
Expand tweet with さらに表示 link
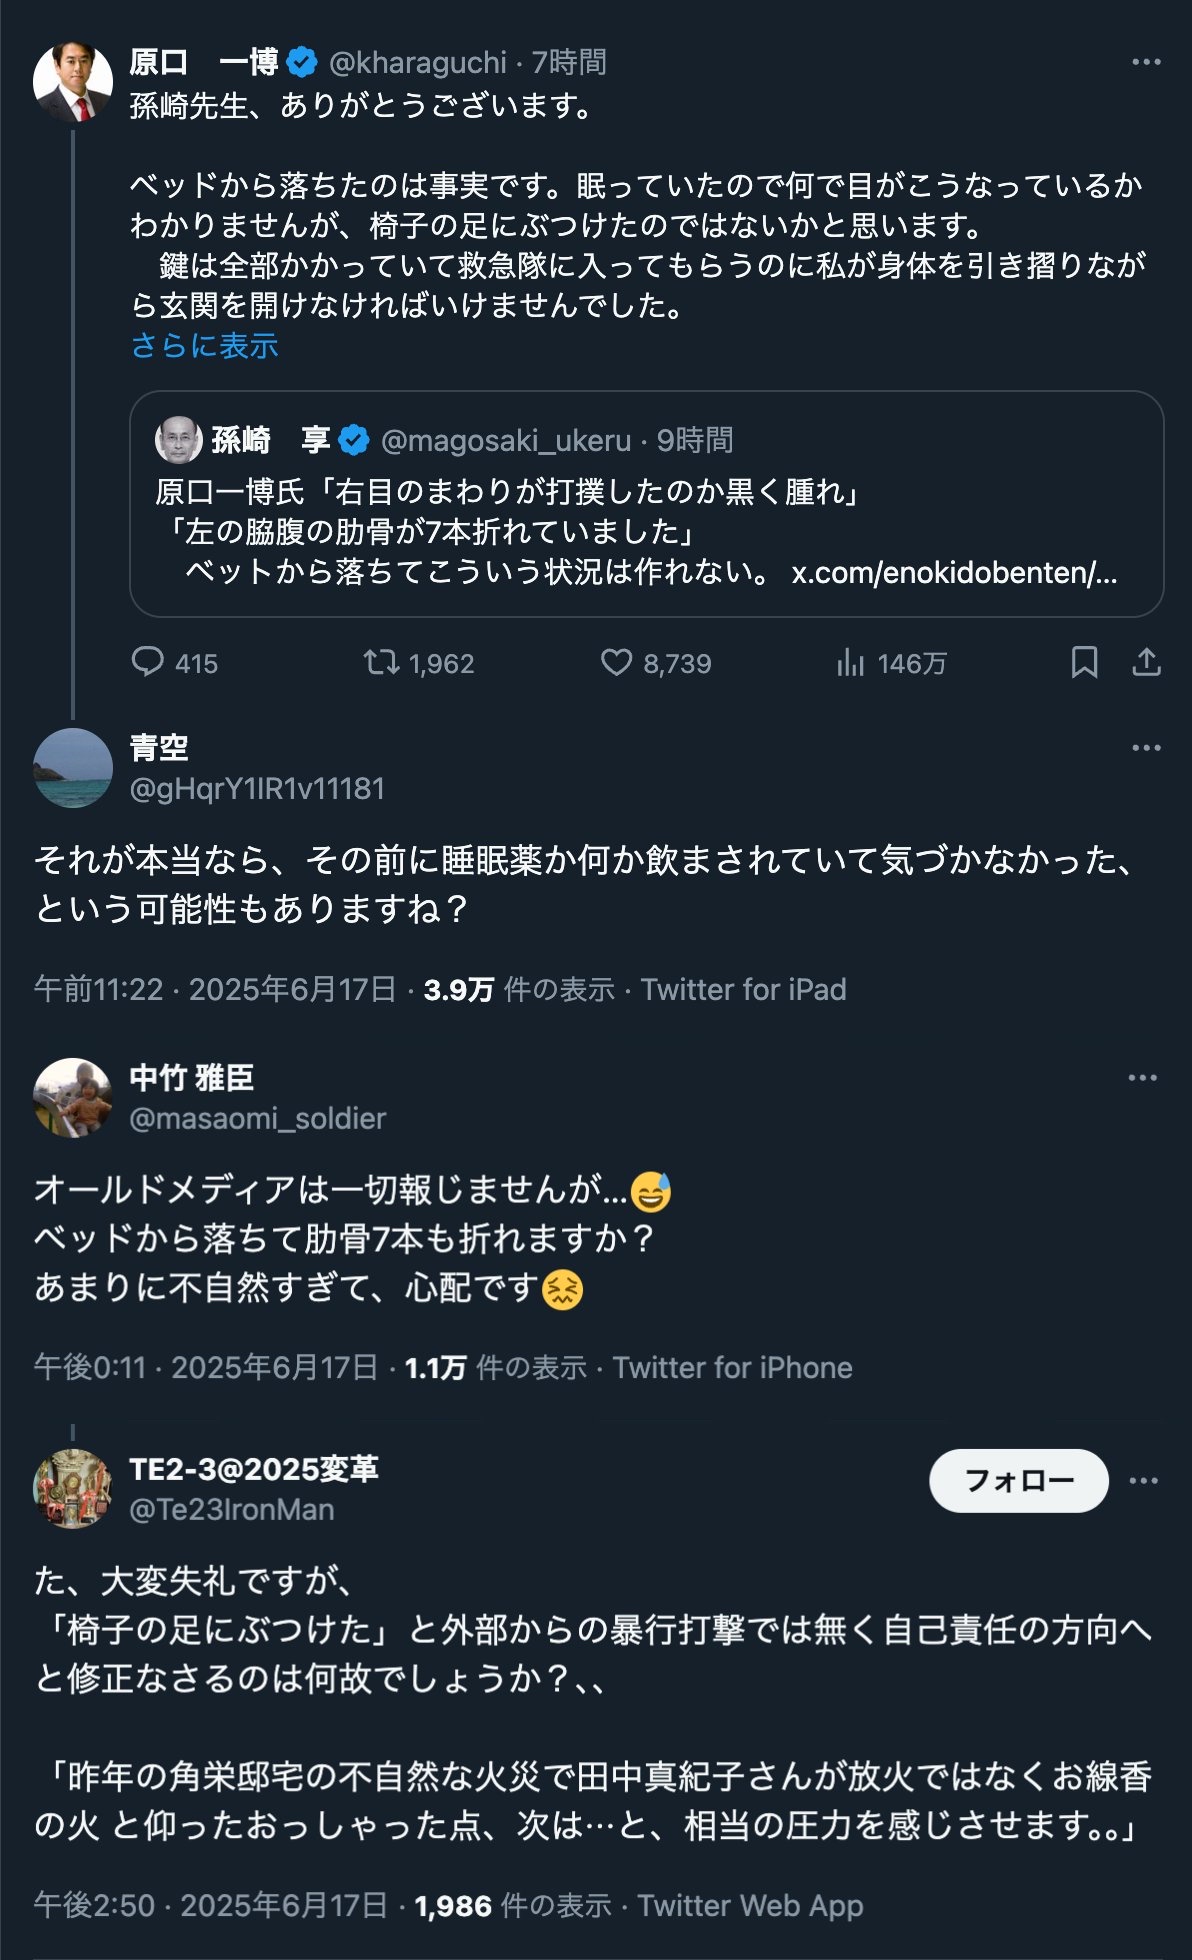205,346
